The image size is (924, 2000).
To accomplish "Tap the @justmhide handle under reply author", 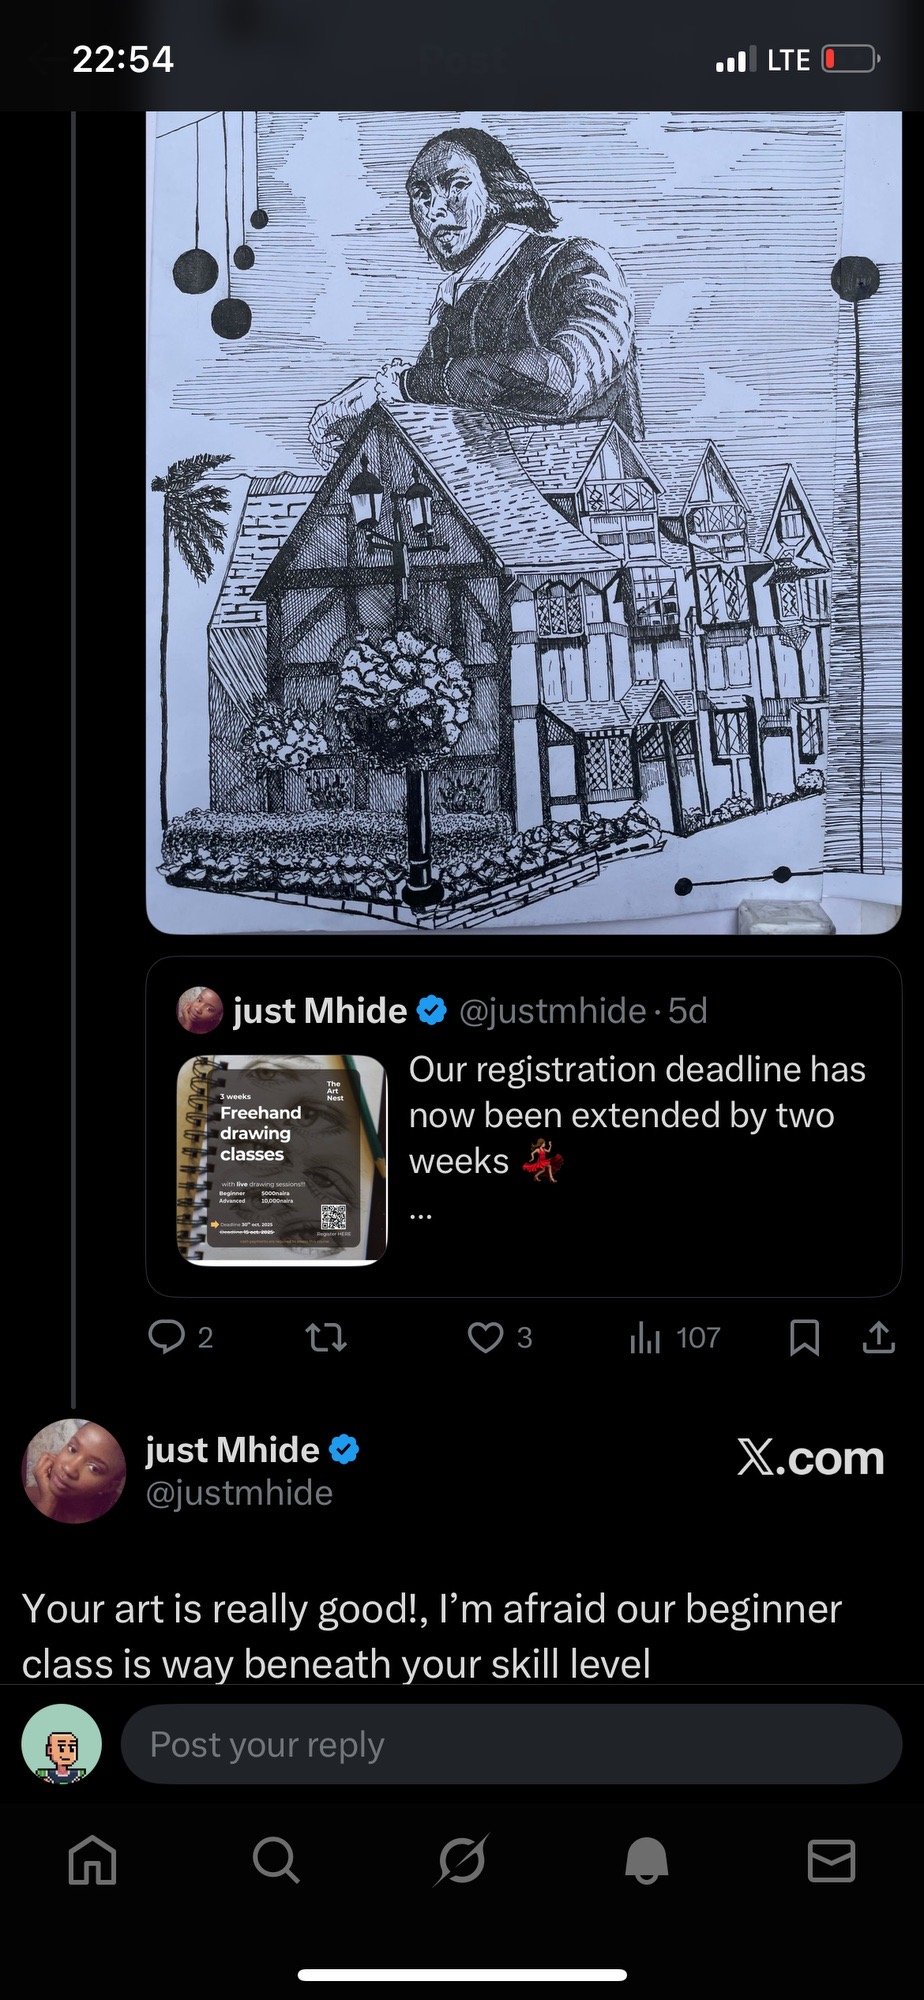I will [x=239, y=1493].
